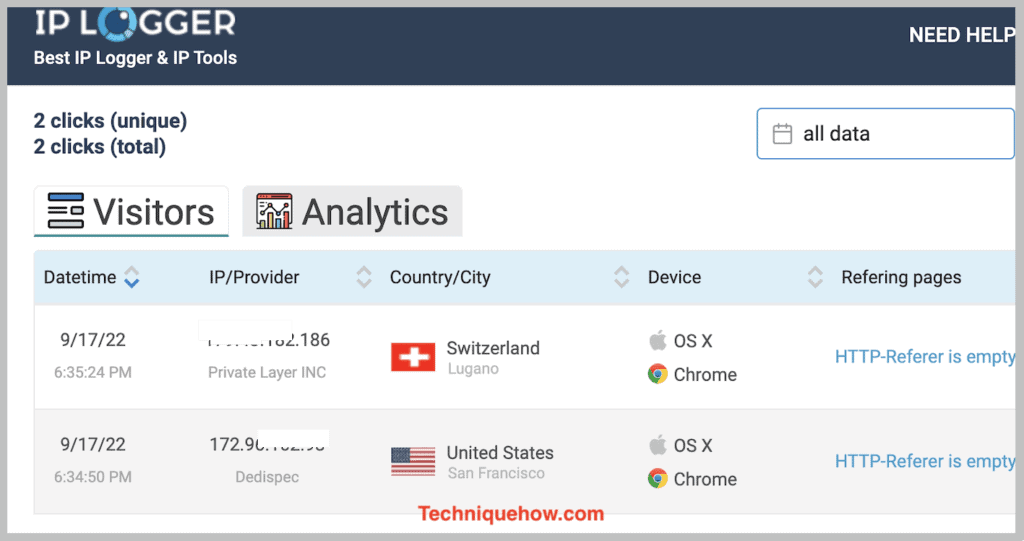The image size is (1024, 541).
Task: Open the NEED HELP link
Action: coord(962,35)
